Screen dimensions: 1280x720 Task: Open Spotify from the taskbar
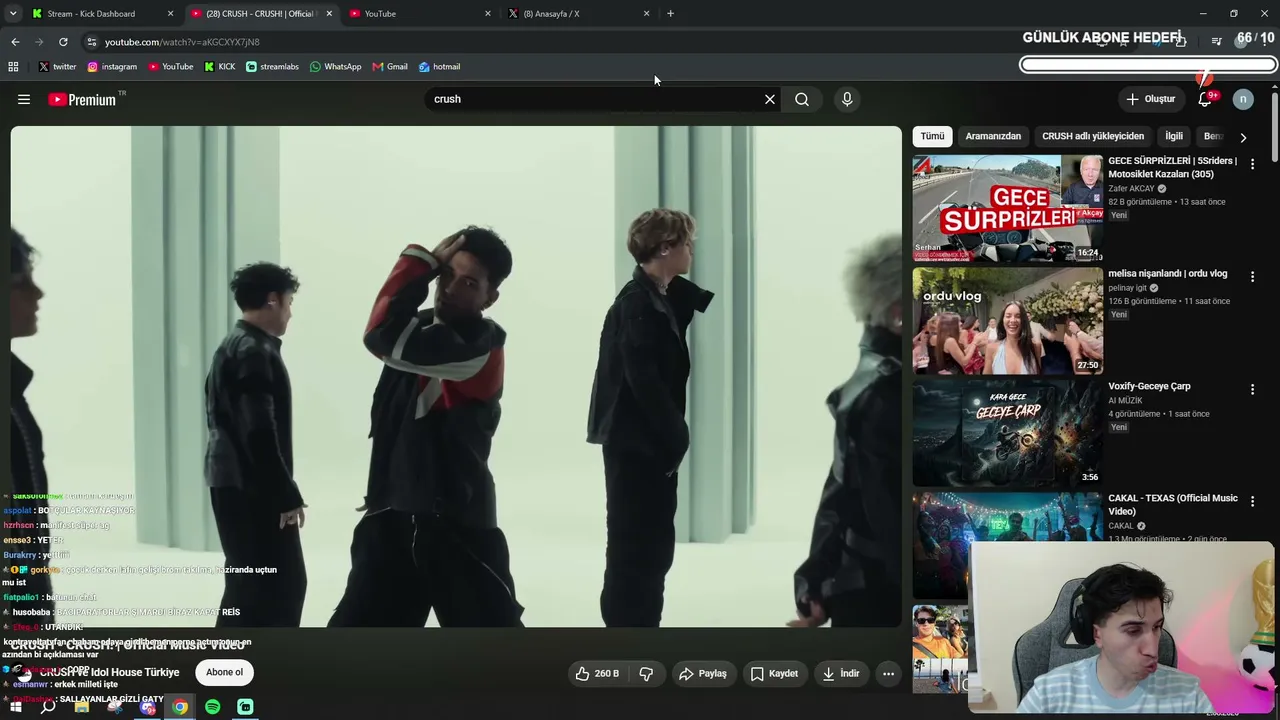(x=213, y=707)
